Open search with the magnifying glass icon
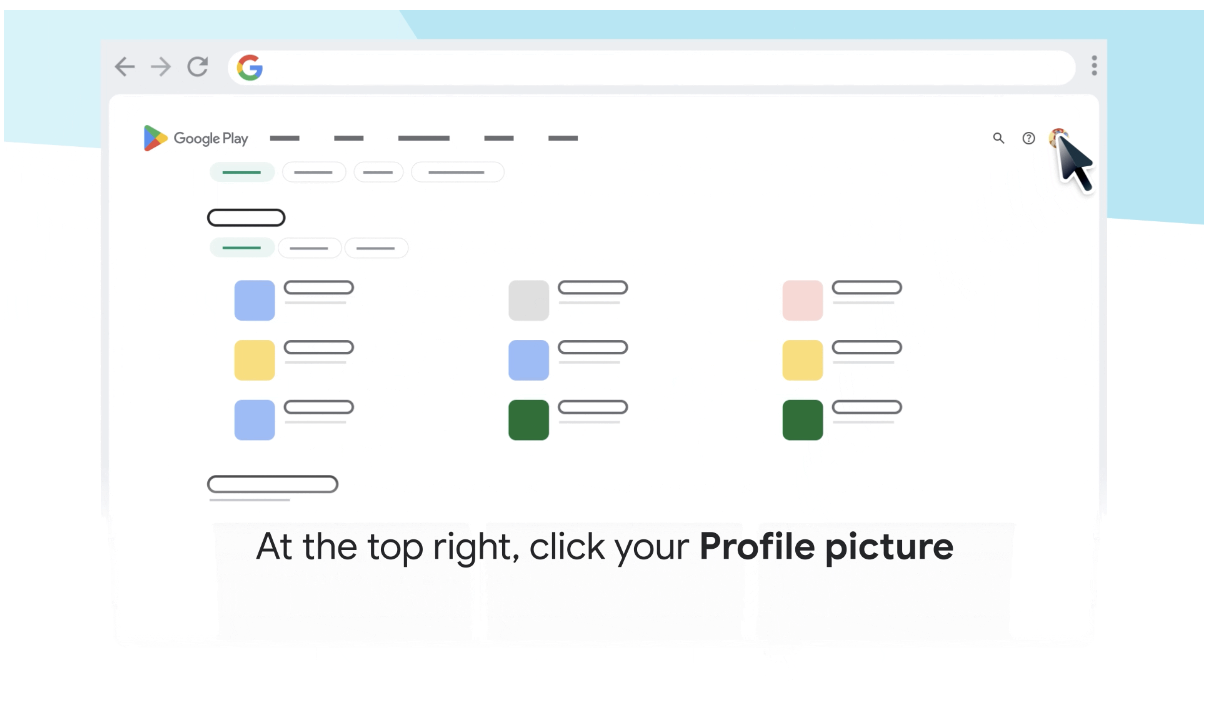The height and width of the screenshot is (704, 1224). tap(998, 138)
